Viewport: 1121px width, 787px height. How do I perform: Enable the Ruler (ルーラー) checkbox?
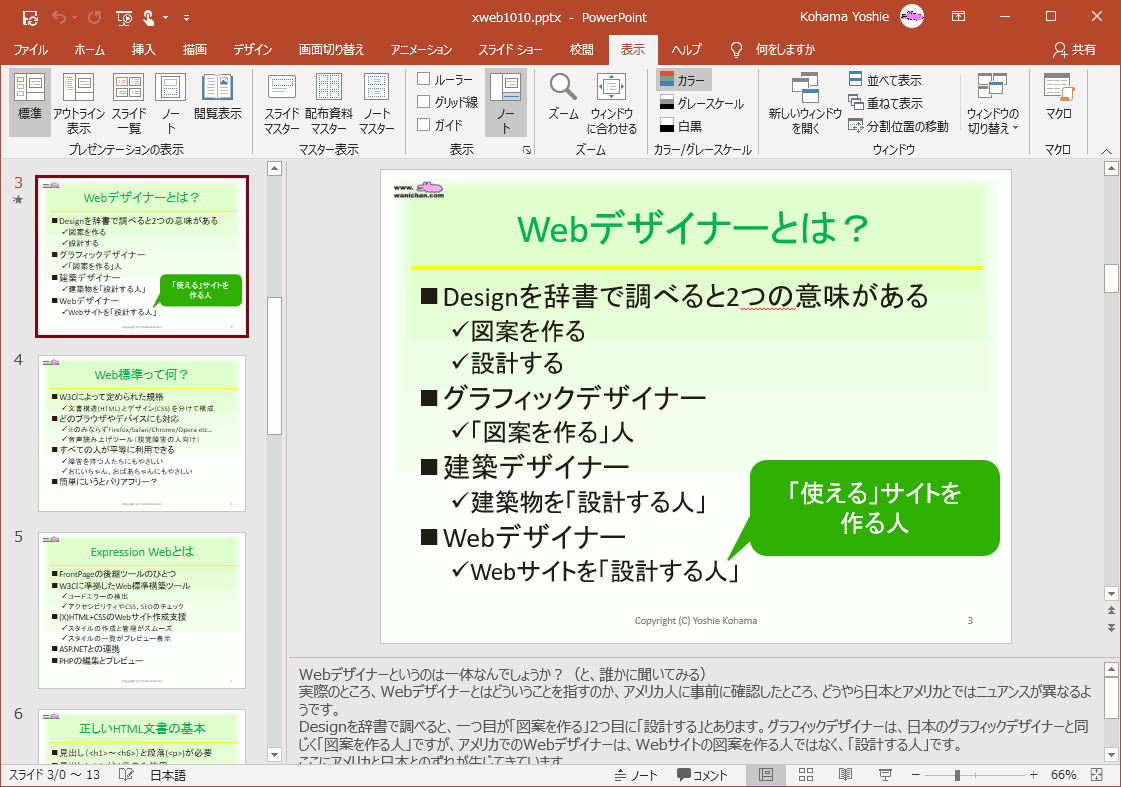tap(424, 79)
